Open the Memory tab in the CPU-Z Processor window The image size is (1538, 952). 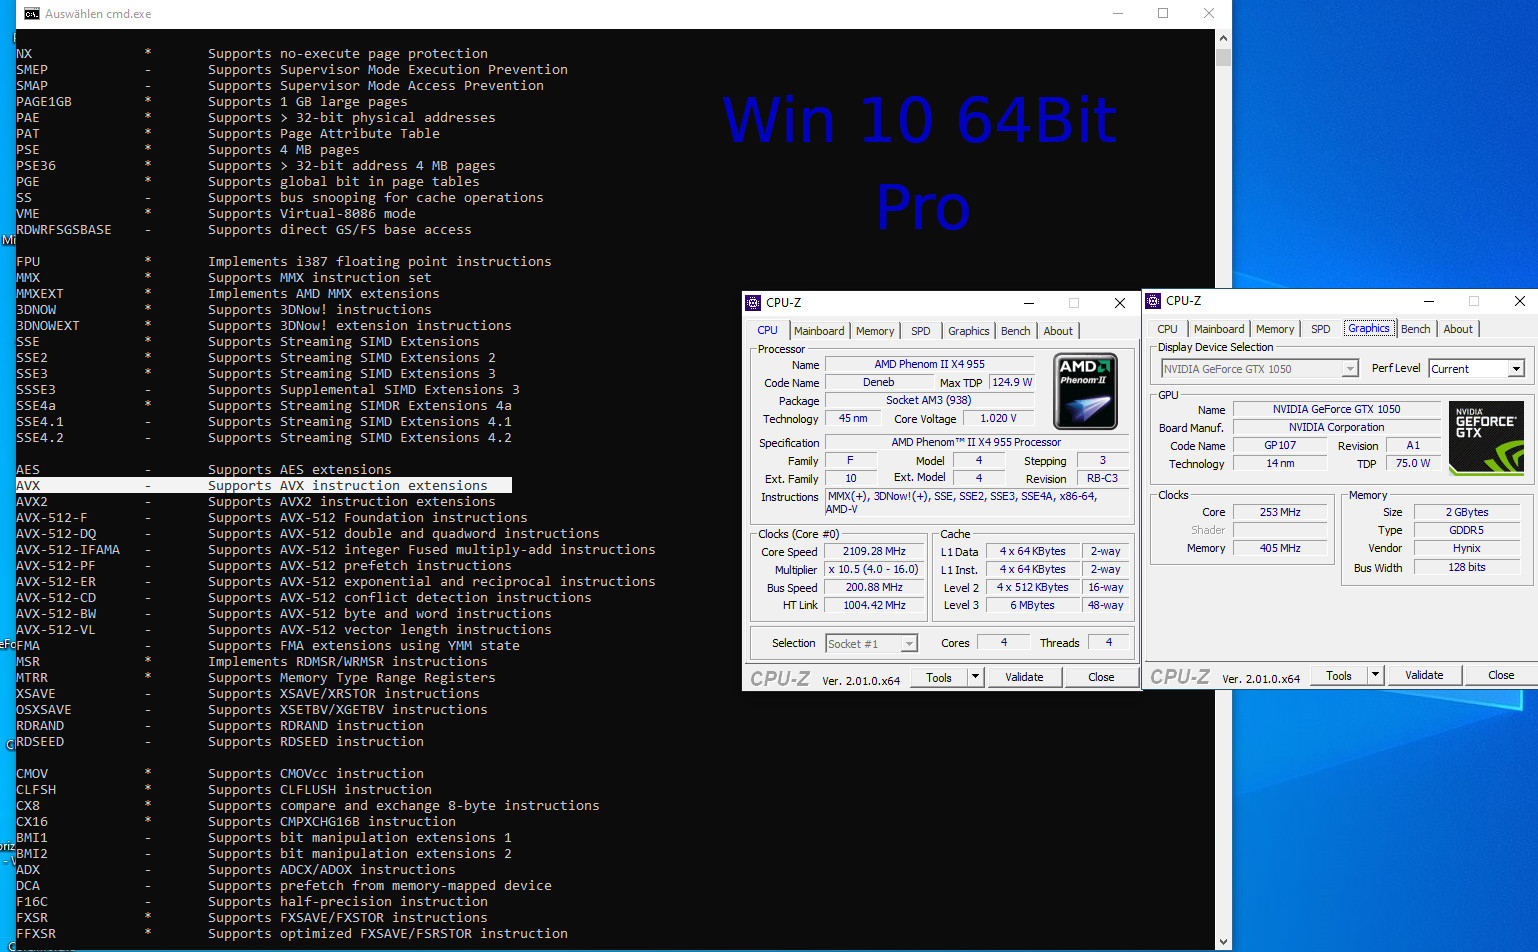[x=875, y=331]
